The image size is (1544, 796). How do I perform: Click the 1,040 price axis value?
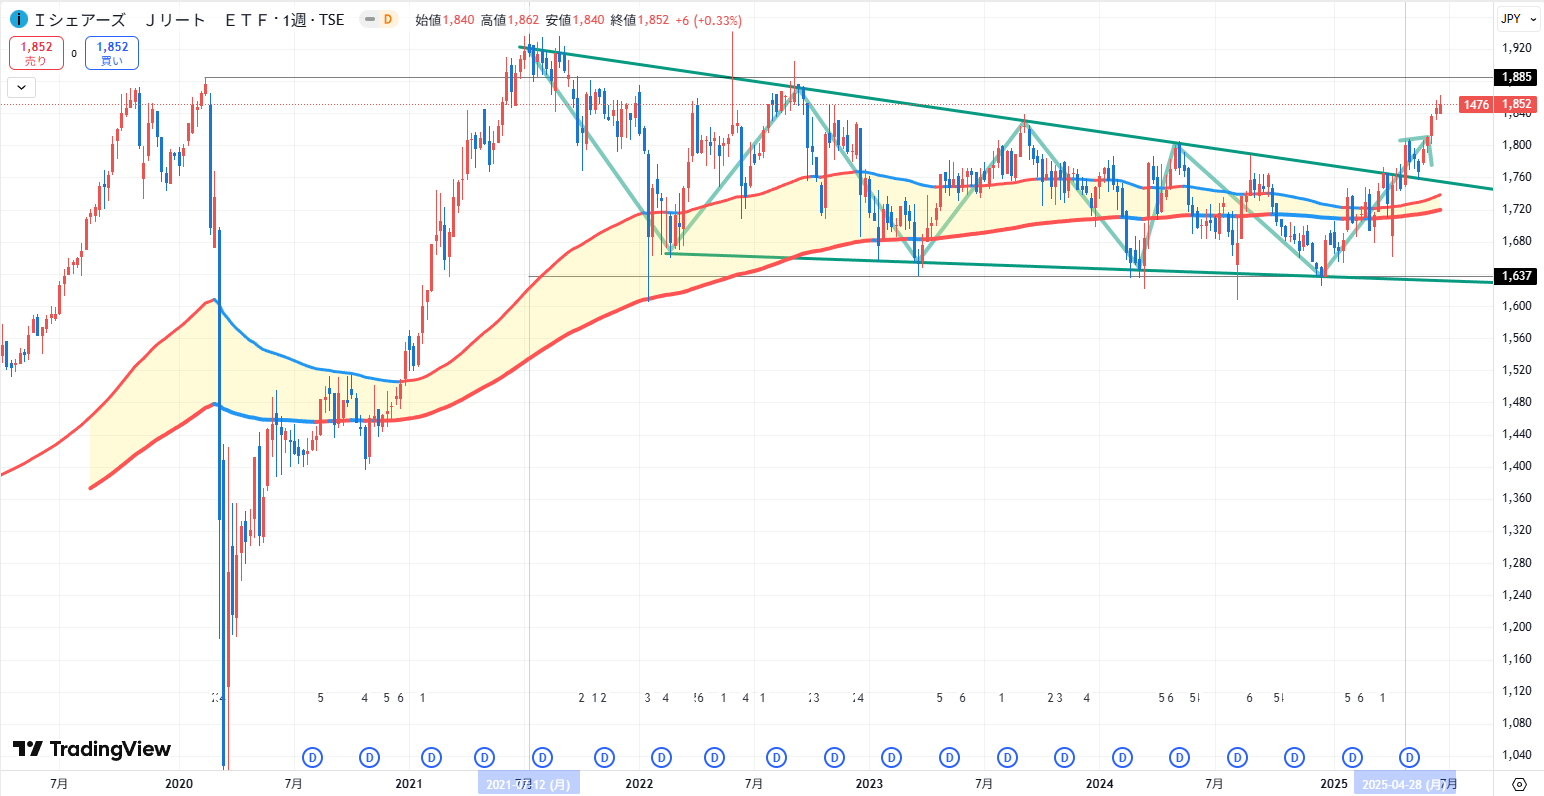(x=1516, y=755)
